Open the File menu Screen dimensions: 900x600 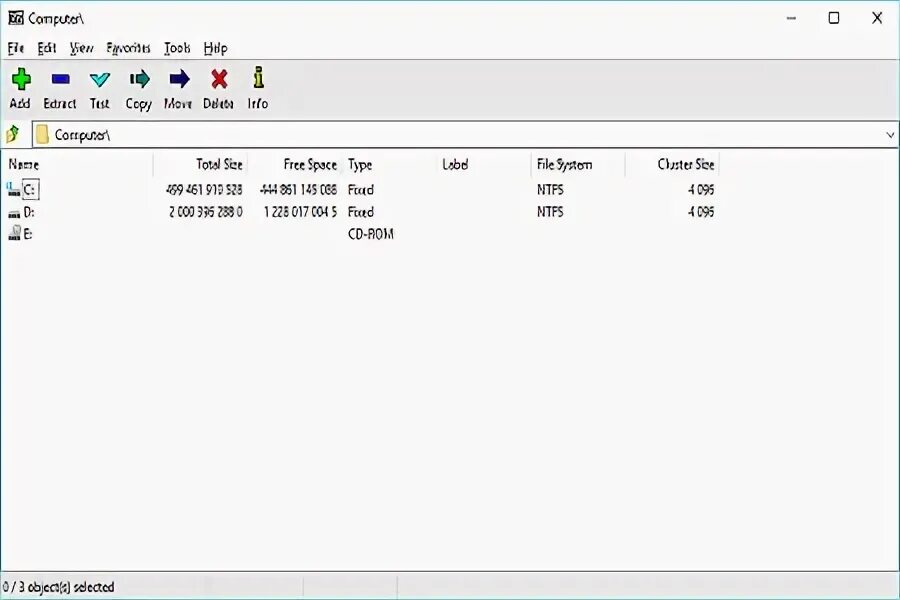tap(15, 47)
